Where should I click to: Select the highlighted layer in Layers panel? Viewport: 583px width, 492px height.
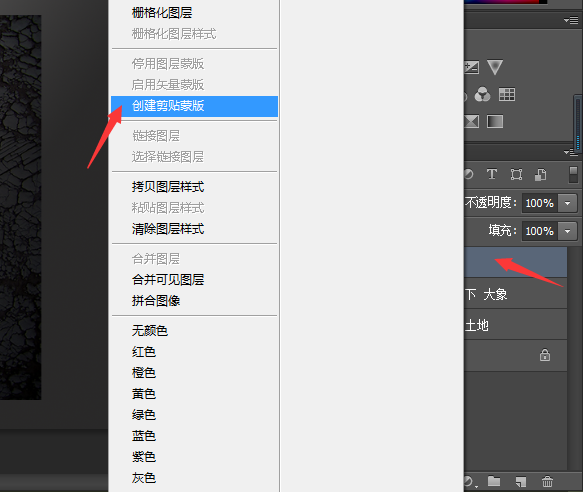(516, 262)
